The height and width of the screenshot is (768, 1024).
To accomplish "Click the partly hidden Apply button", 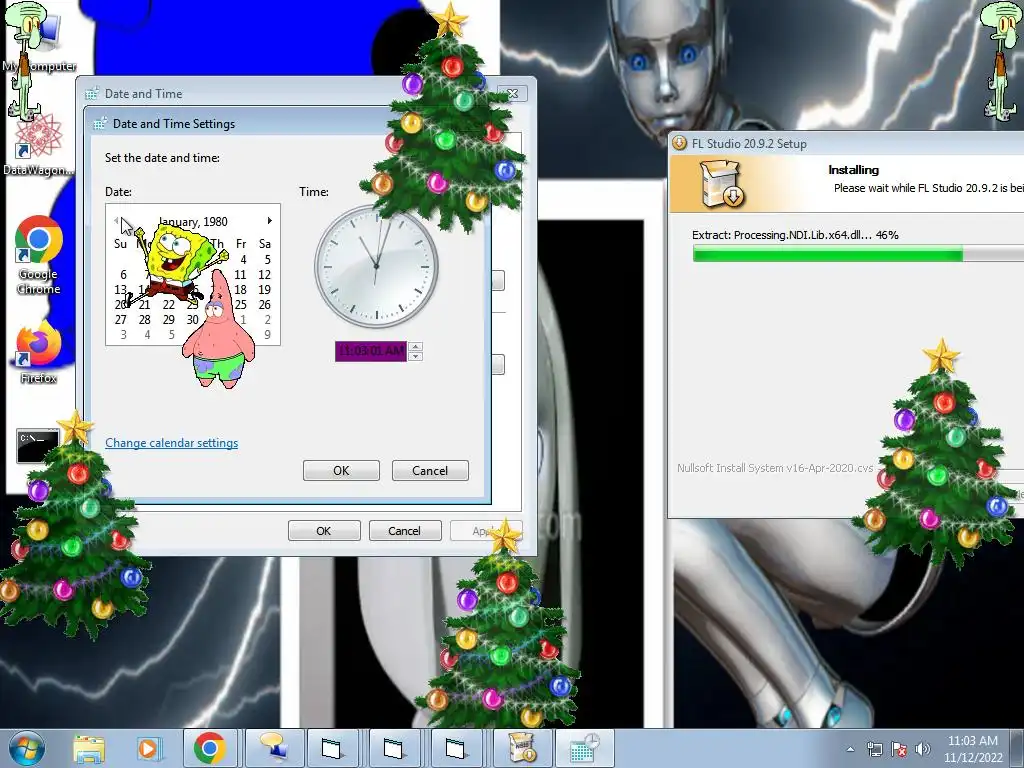I will pos(486,531).
